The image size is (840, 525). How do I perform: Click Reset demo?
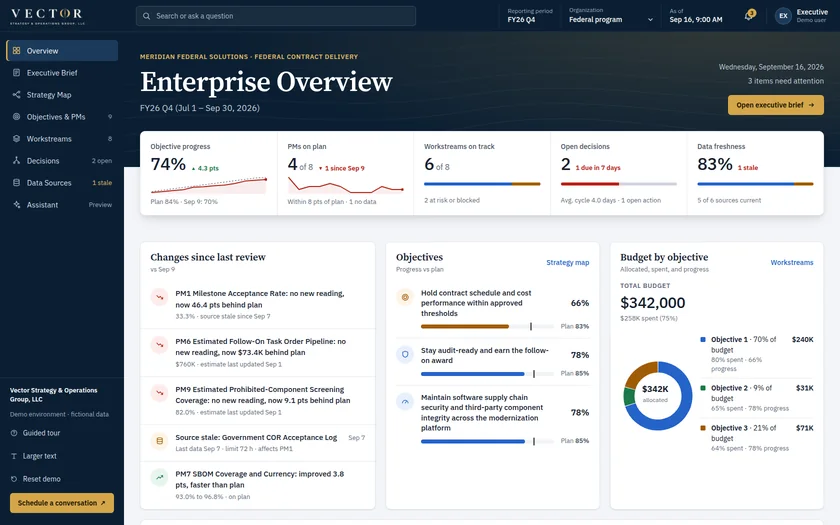coord(35,479)
